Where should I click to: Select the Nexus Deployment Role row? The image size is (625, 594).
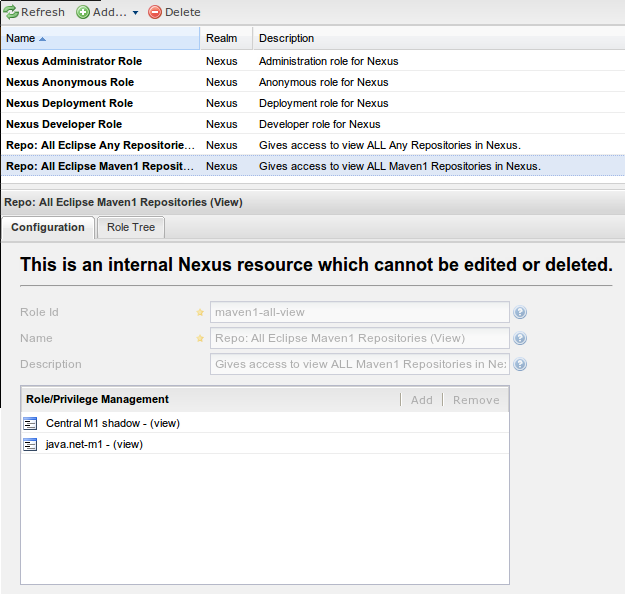click(313, 103)
